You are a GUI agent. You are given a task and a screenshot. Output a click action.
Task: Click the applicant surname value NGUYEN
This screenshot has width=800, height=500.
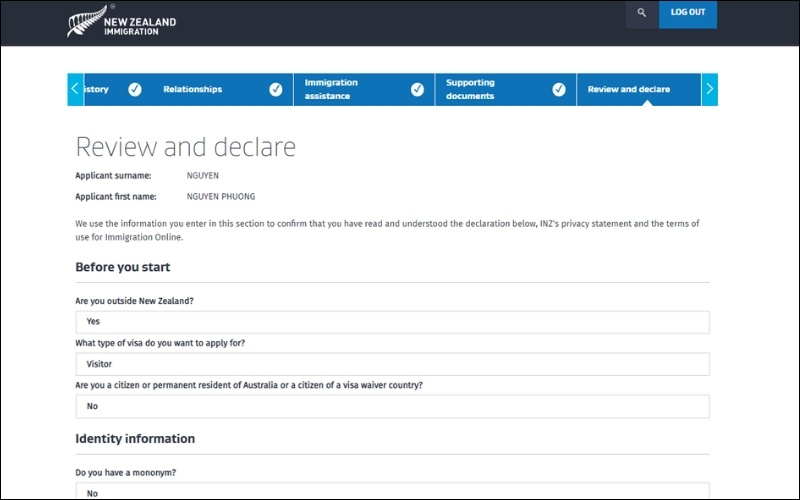[x=201, y=175]
